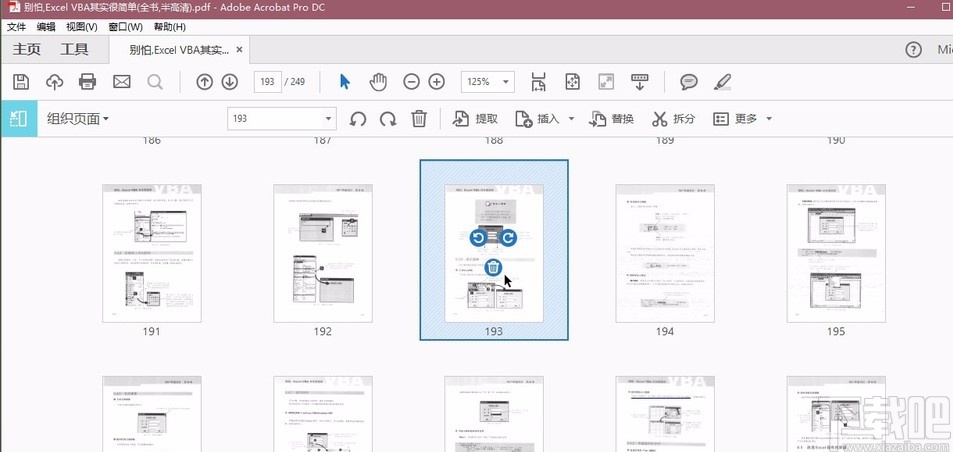Zoom in with plus icon
The width and height of the screenshot is (953, 452).
pos(436,81)
